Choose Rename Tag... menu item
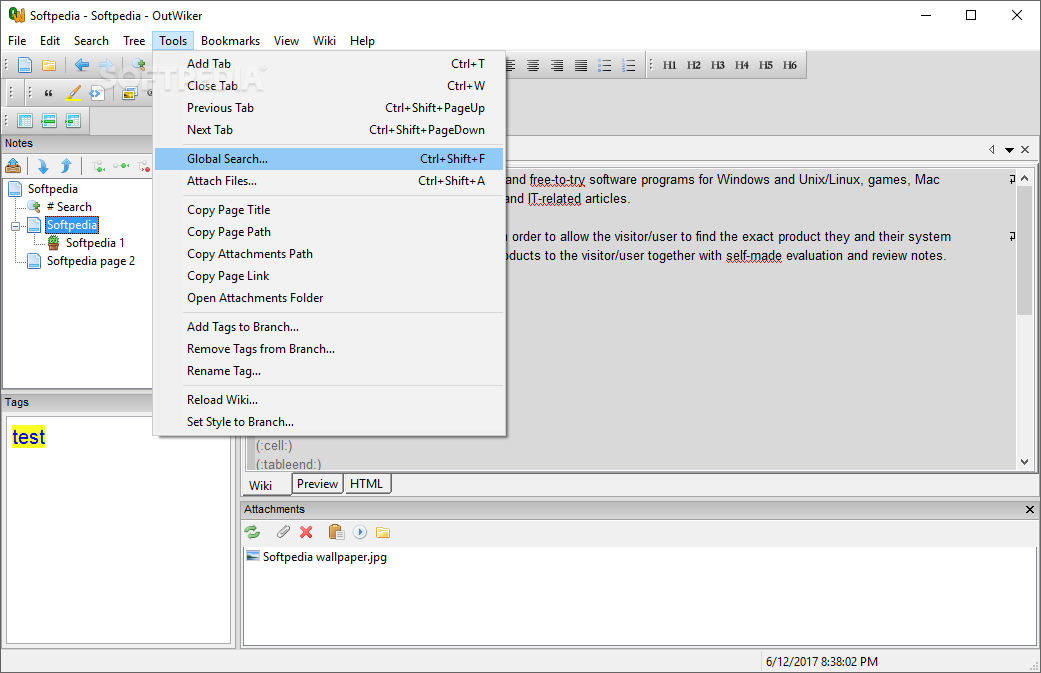1041x673 pixels. [329, 371]
